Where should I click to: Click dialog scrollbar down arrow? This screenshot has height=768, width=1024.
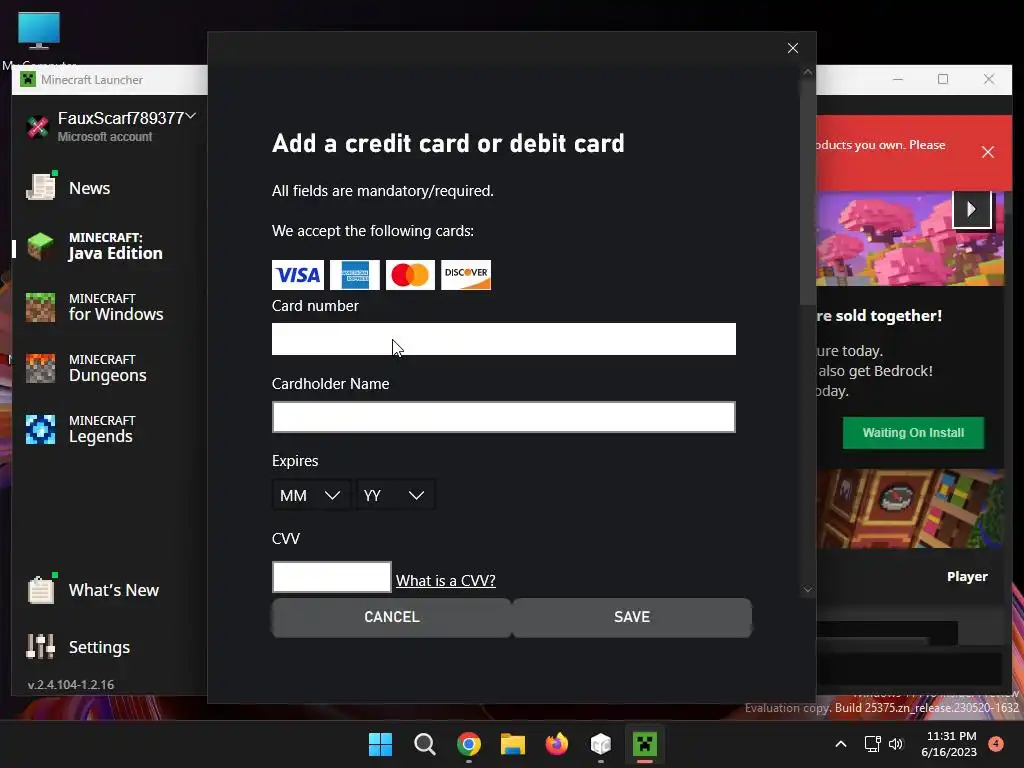[808, 590]
